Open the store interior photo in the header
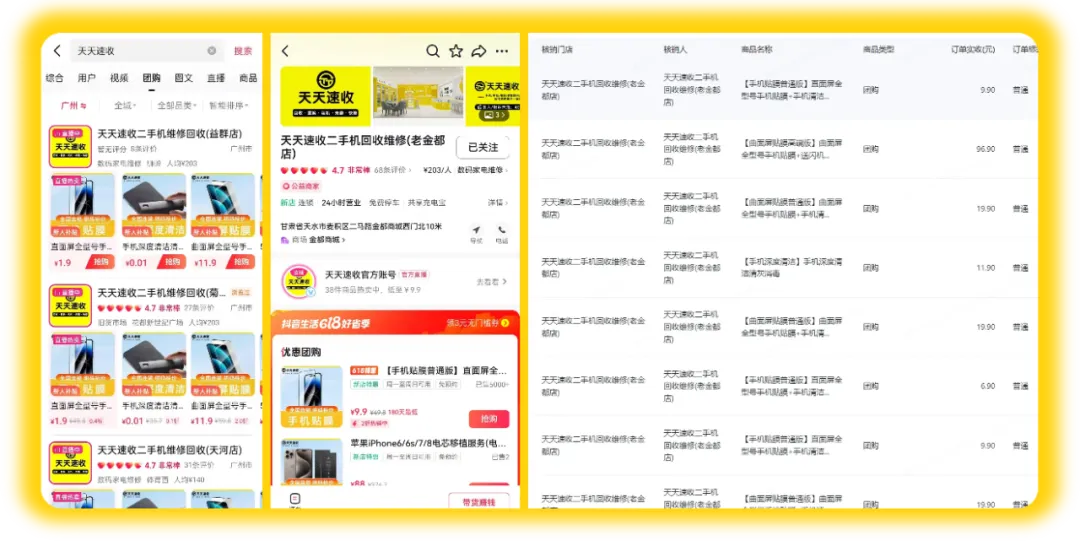 [x=418, y=96]
